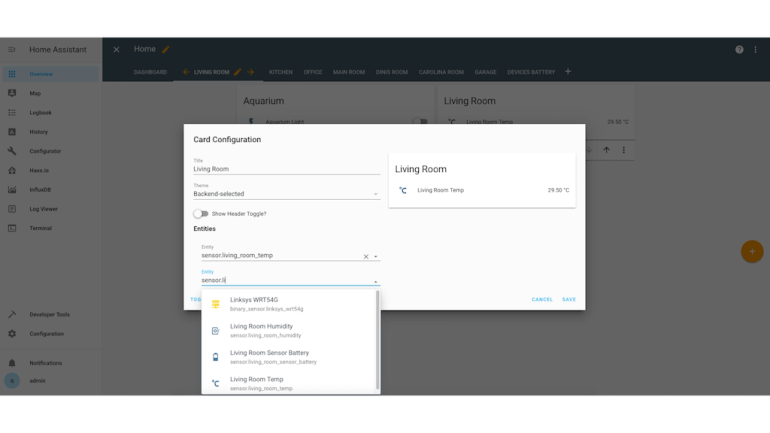This screenshot has height=433, width=770.
Task: Add a new view with plus icon
Action: (x=568, y=72)
